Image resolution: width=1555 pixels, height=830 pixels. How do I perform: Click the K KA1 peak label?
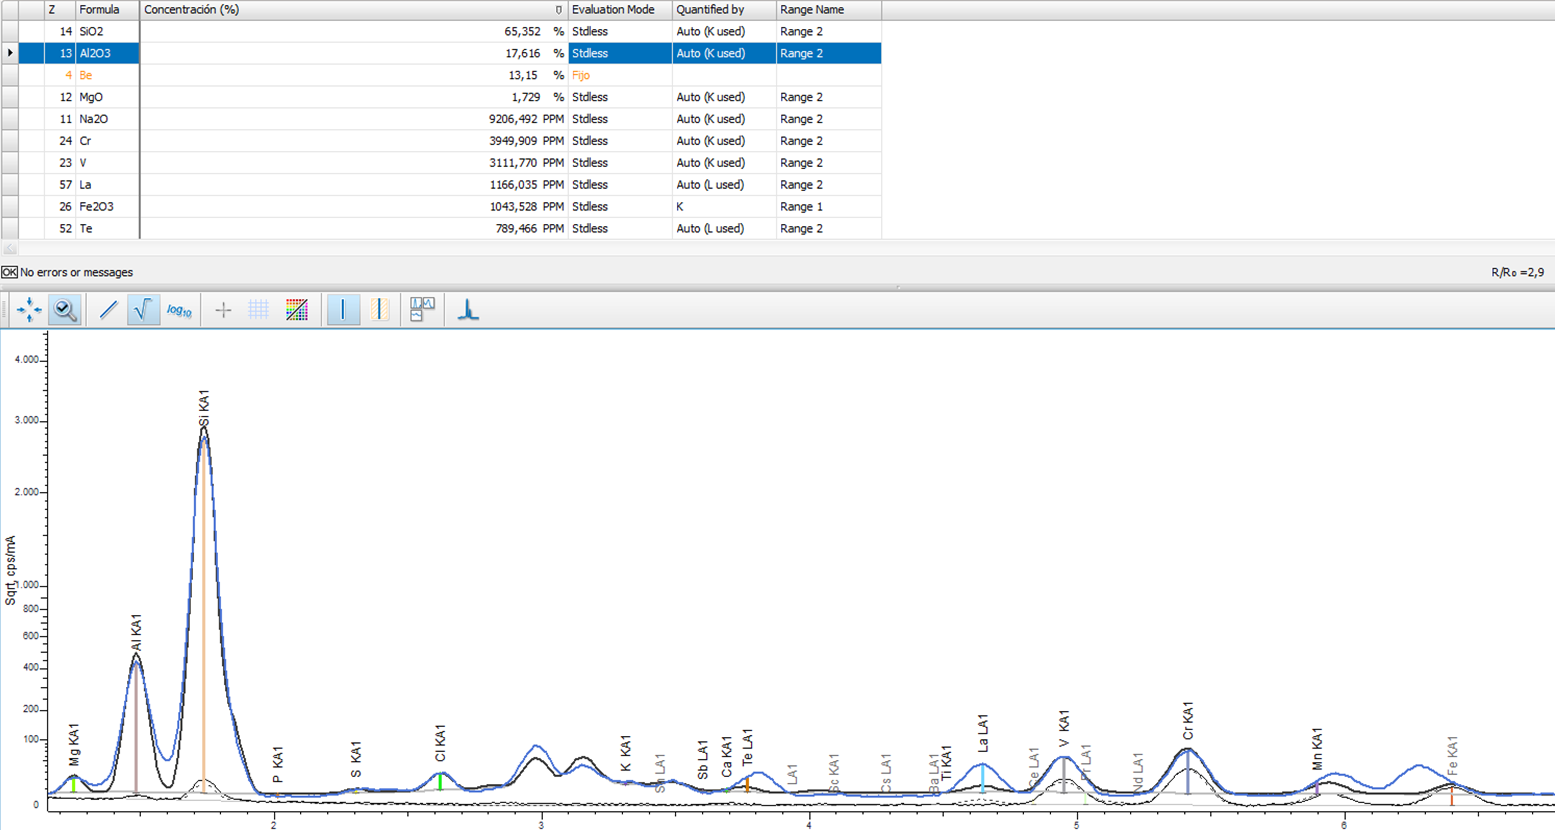coord(626,754)
